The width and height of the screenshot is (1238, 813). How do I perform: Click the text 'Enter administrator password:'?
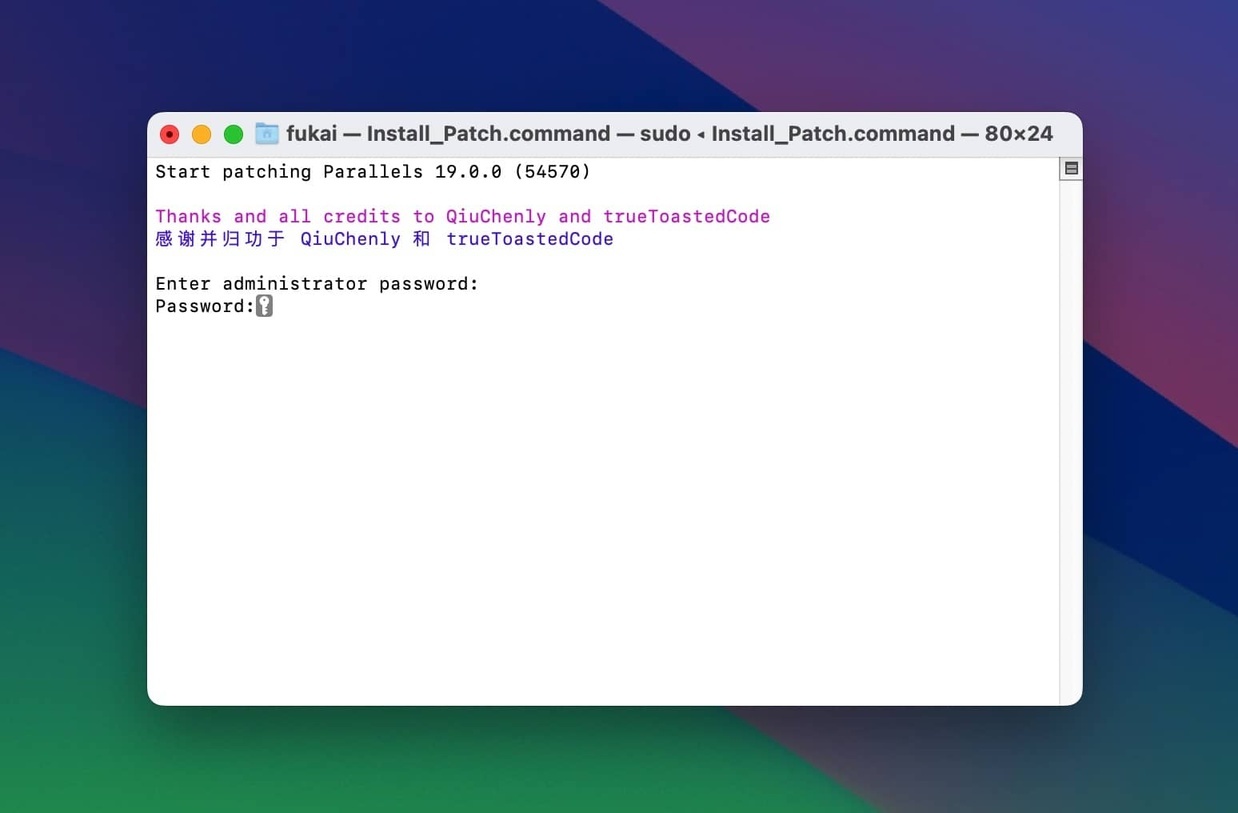coord(317,284)
